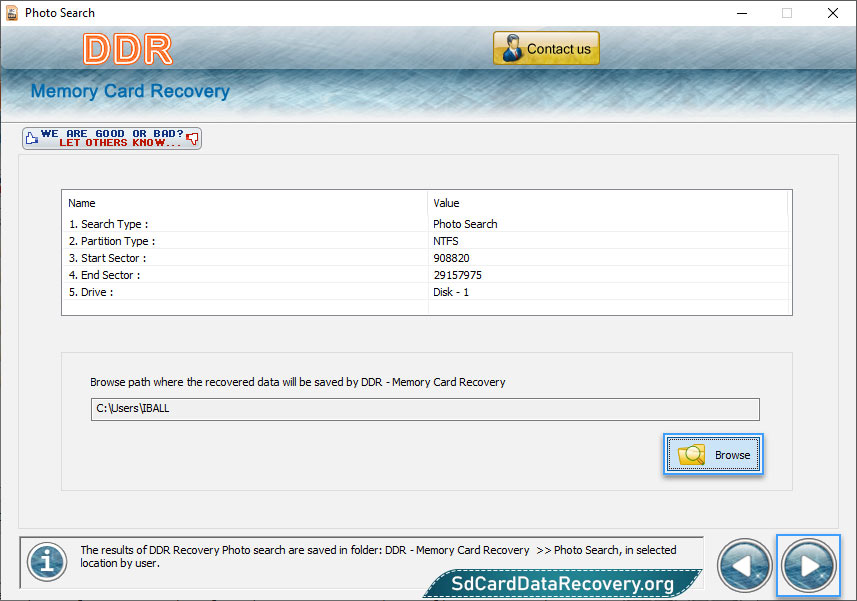Click the thumbs-down icon in feedback banner
This screenshot has width=857, height=601.
point(192,138)
